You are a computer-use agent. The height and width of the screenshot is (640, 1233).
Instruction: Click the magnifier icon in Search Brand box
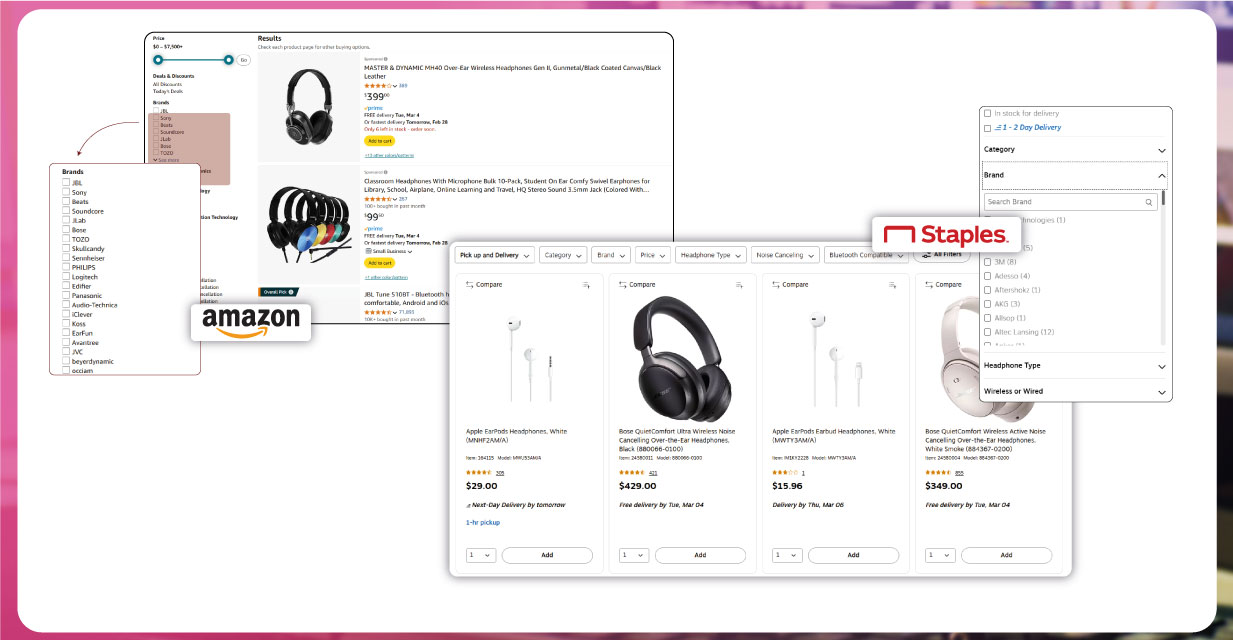tap(1150, 202)
